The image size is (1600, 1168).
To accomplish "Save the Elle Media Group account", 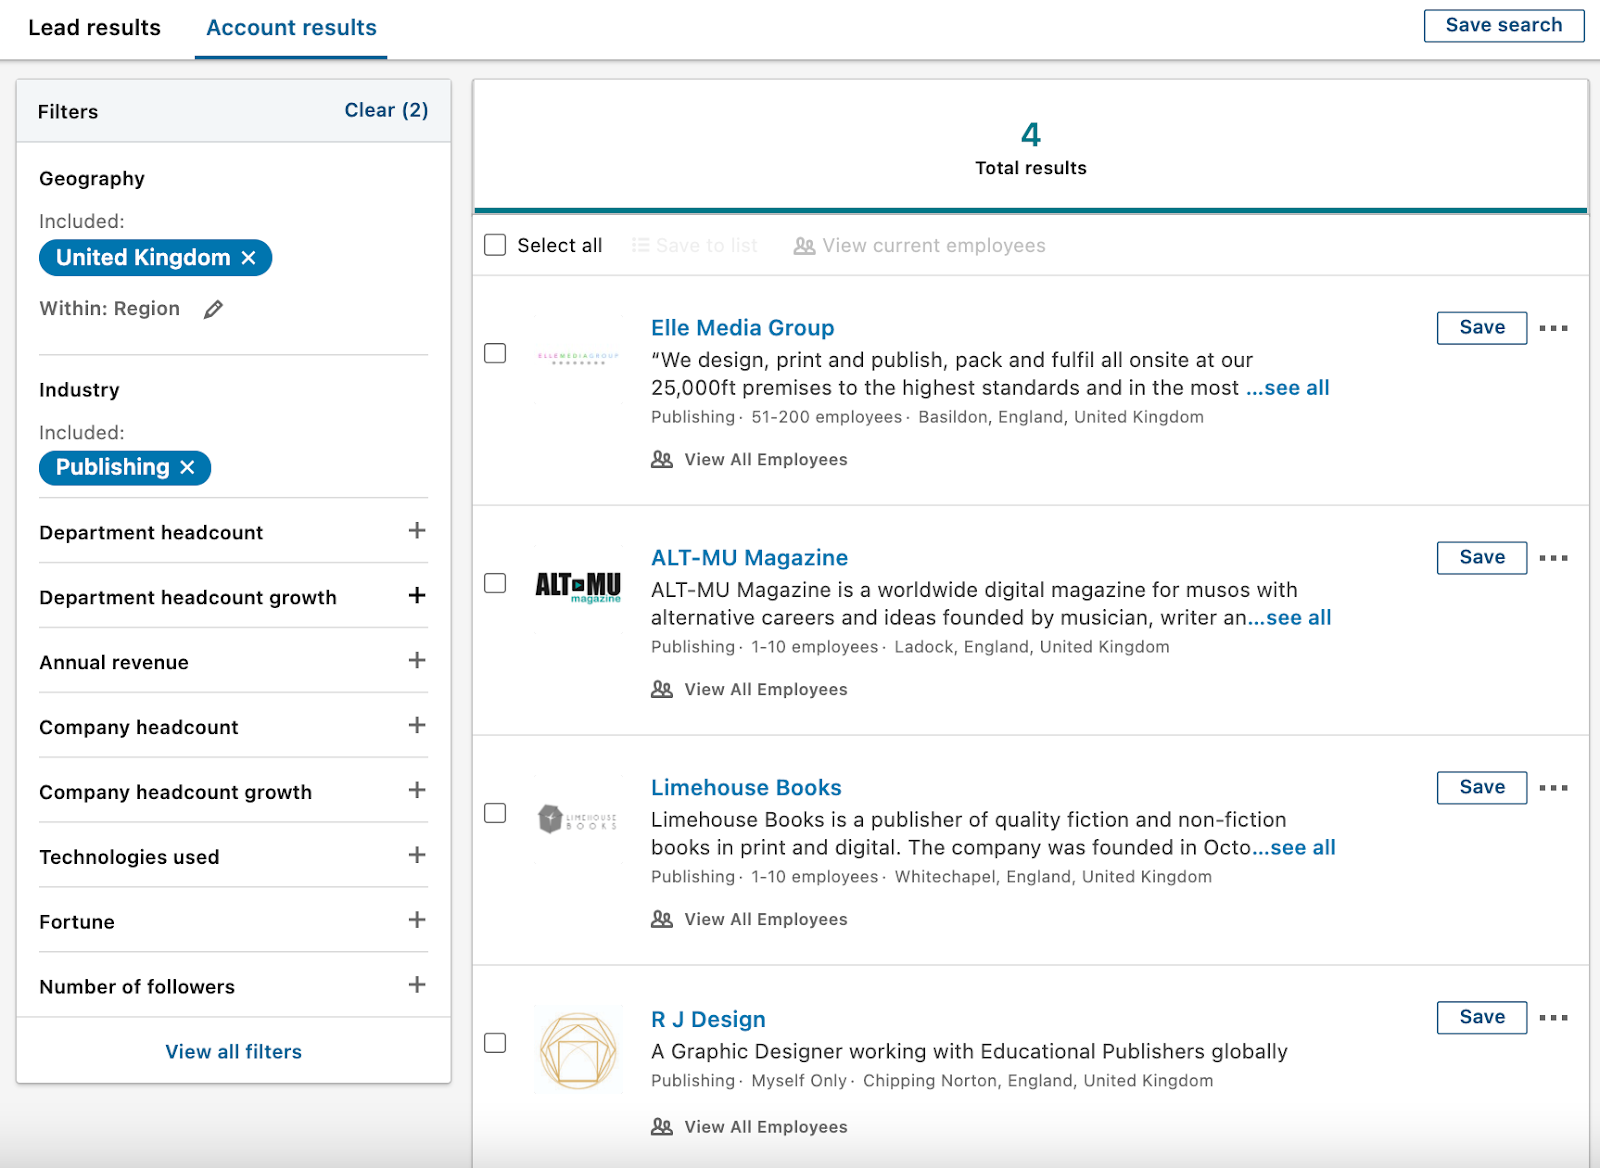I will [1482, 328].
